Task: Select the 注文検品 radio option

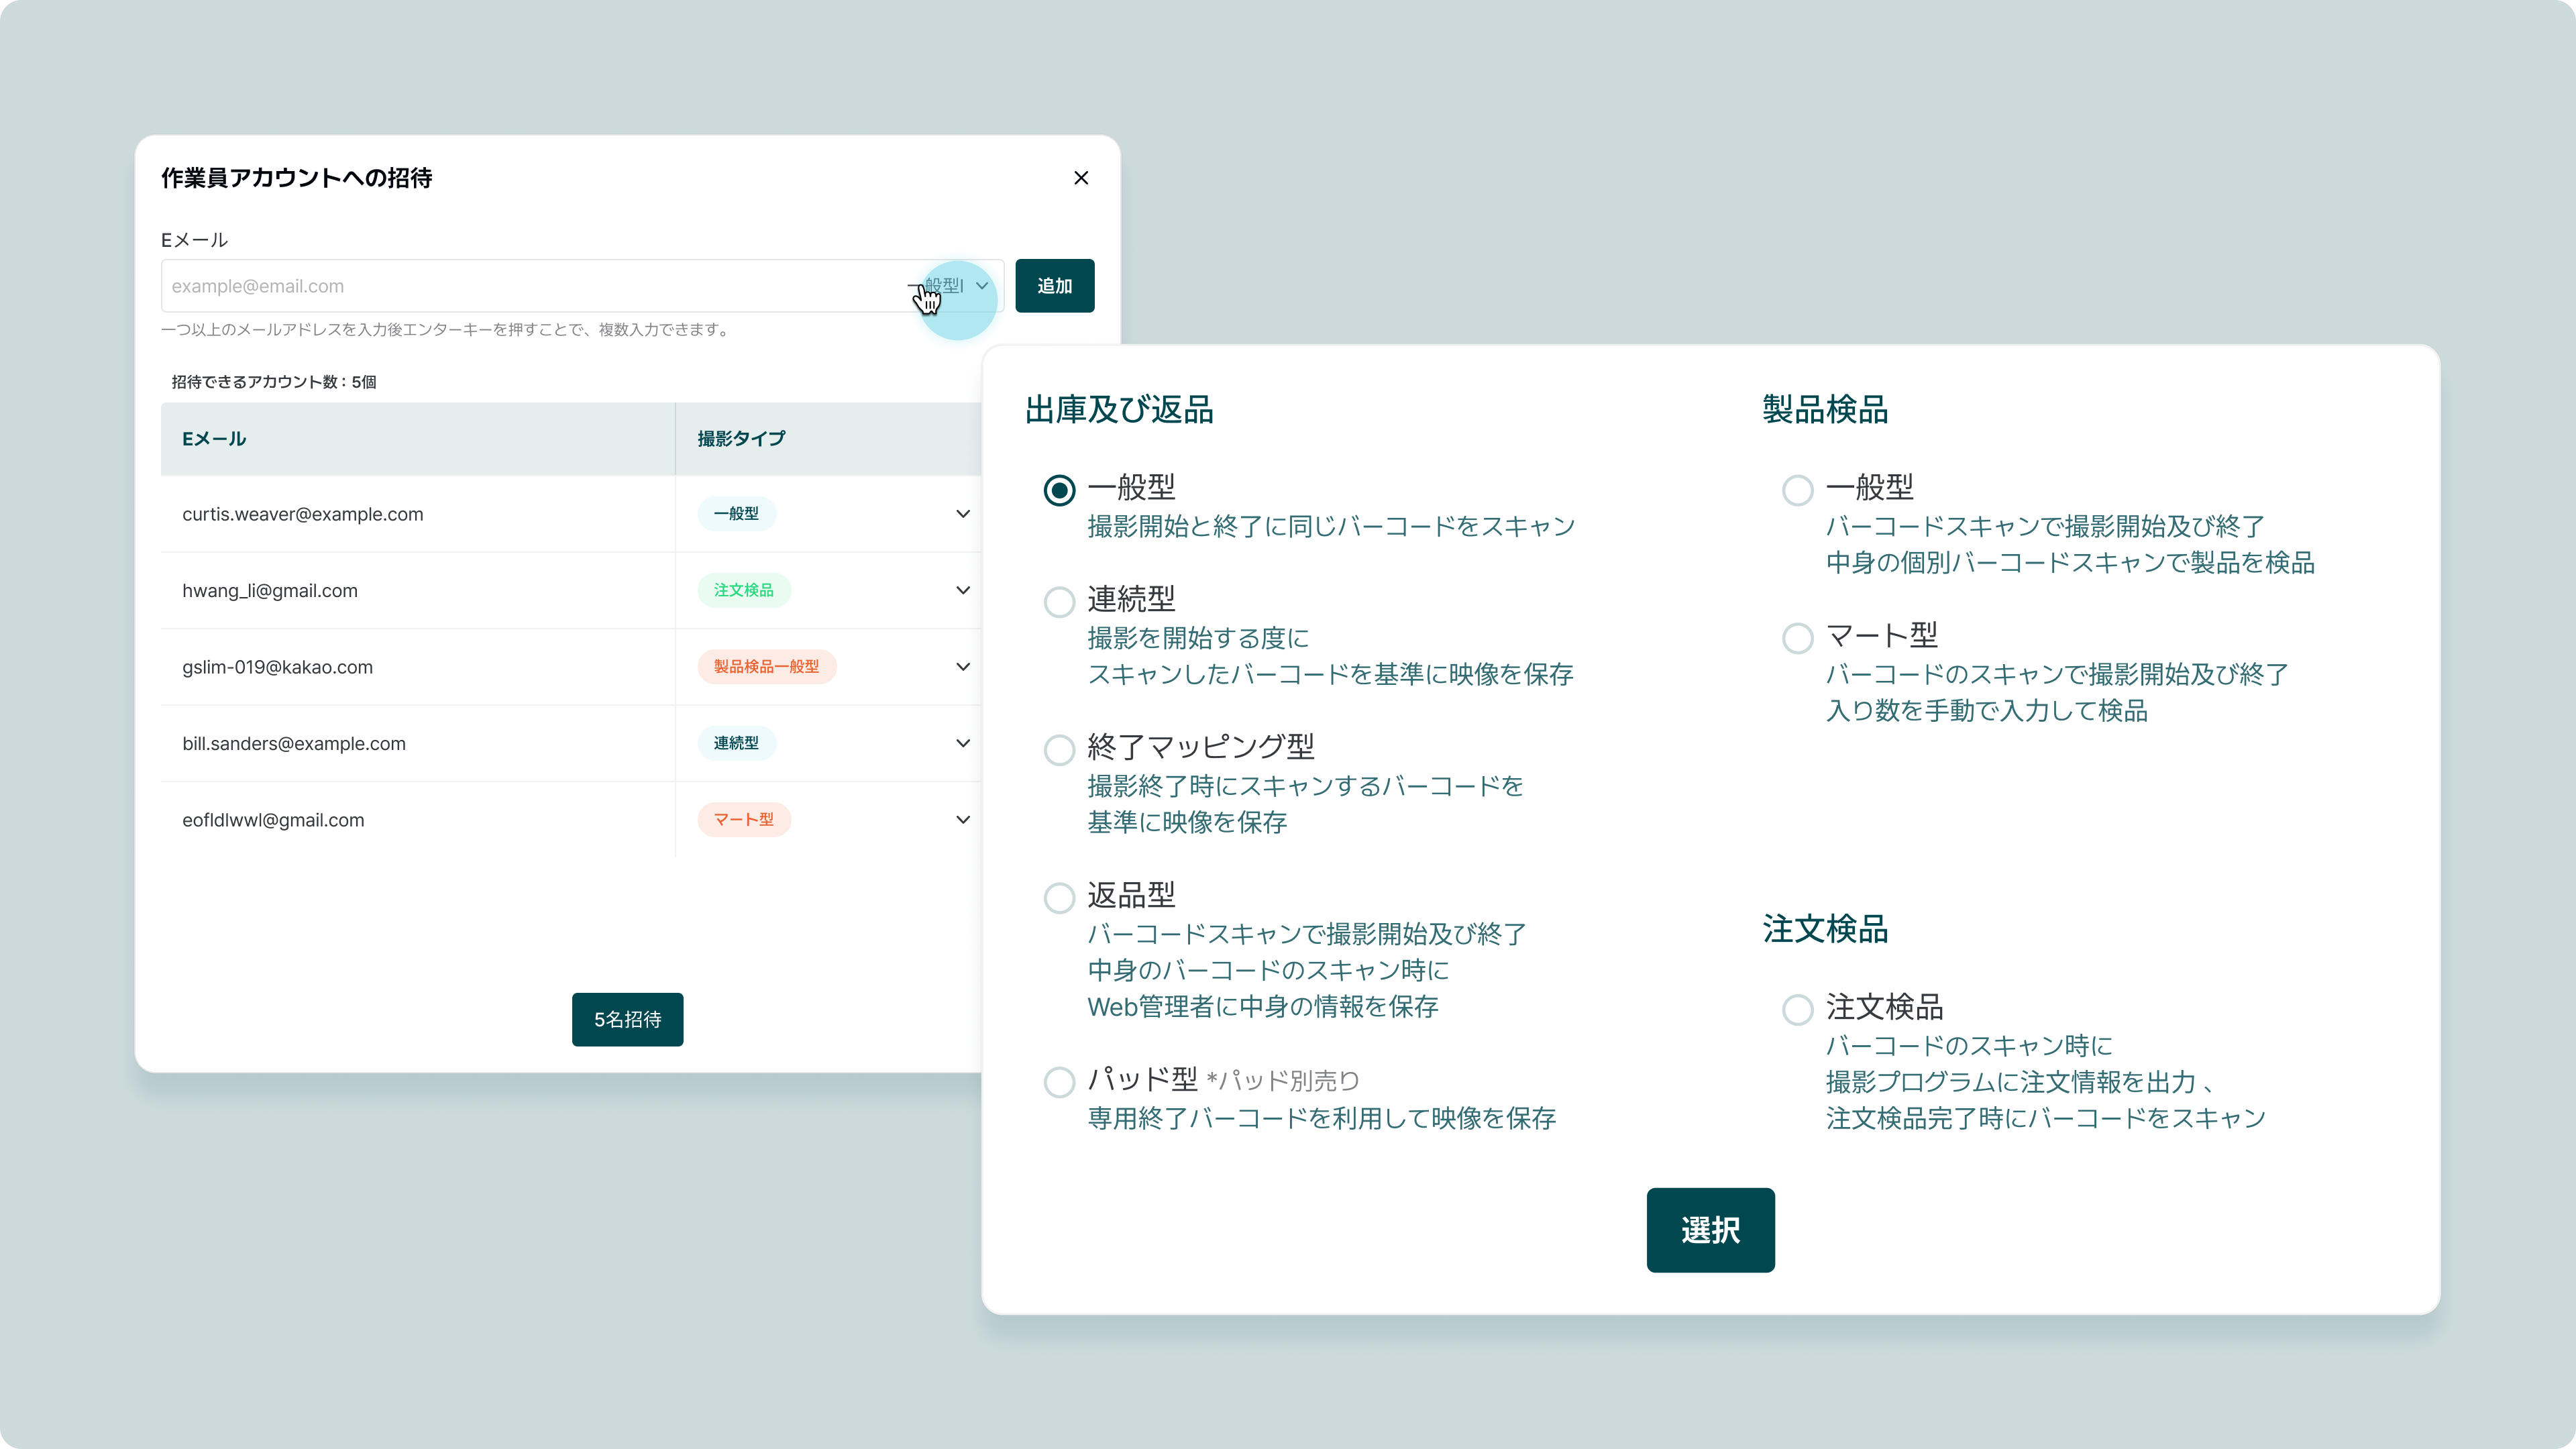Action: pyautogui.click(x=1797, y=1010)
